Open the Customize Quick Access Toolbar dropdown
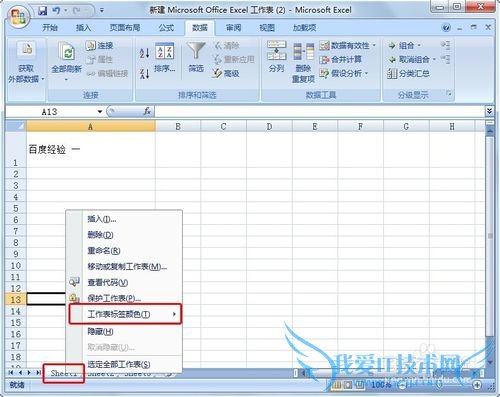This screenshot has width=500, height=397. [x=102, y=11]
